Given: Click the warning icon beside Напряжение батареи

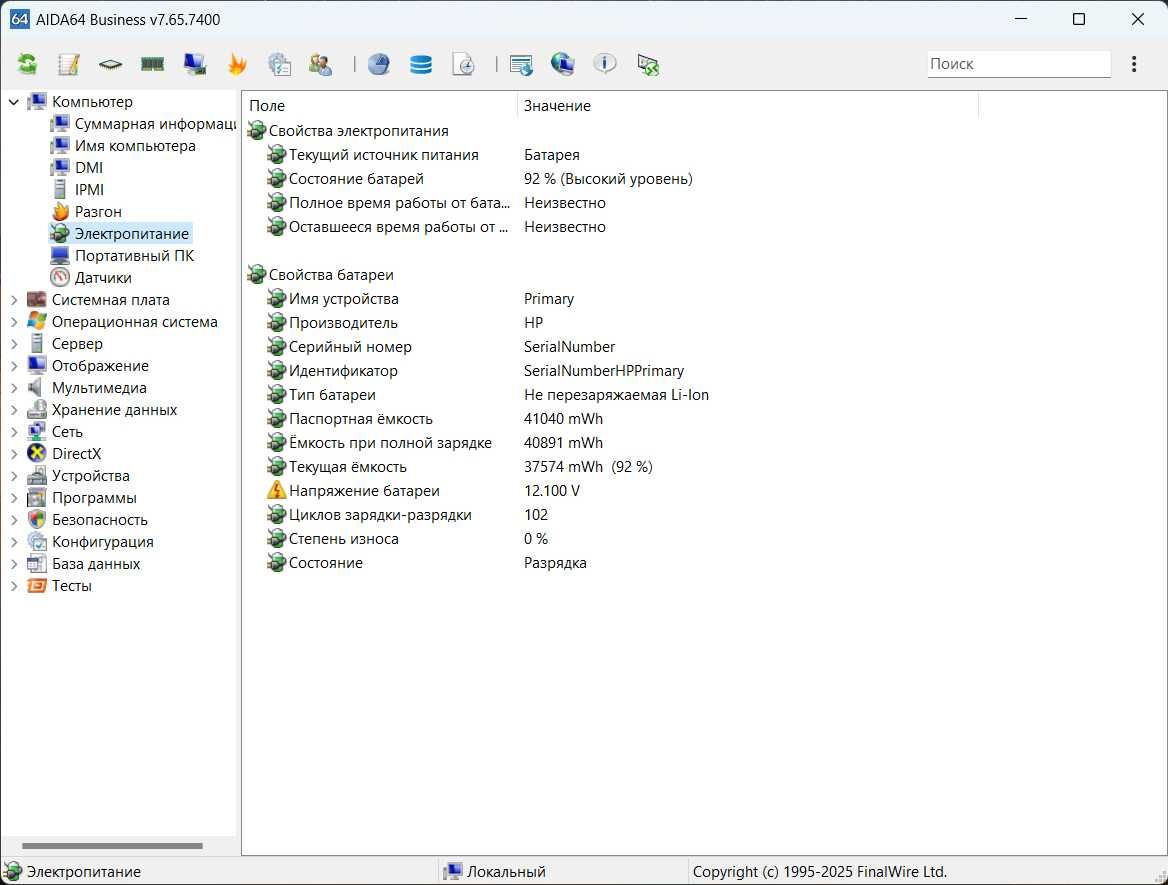Looking at the screenshot, I should point(276,490).
